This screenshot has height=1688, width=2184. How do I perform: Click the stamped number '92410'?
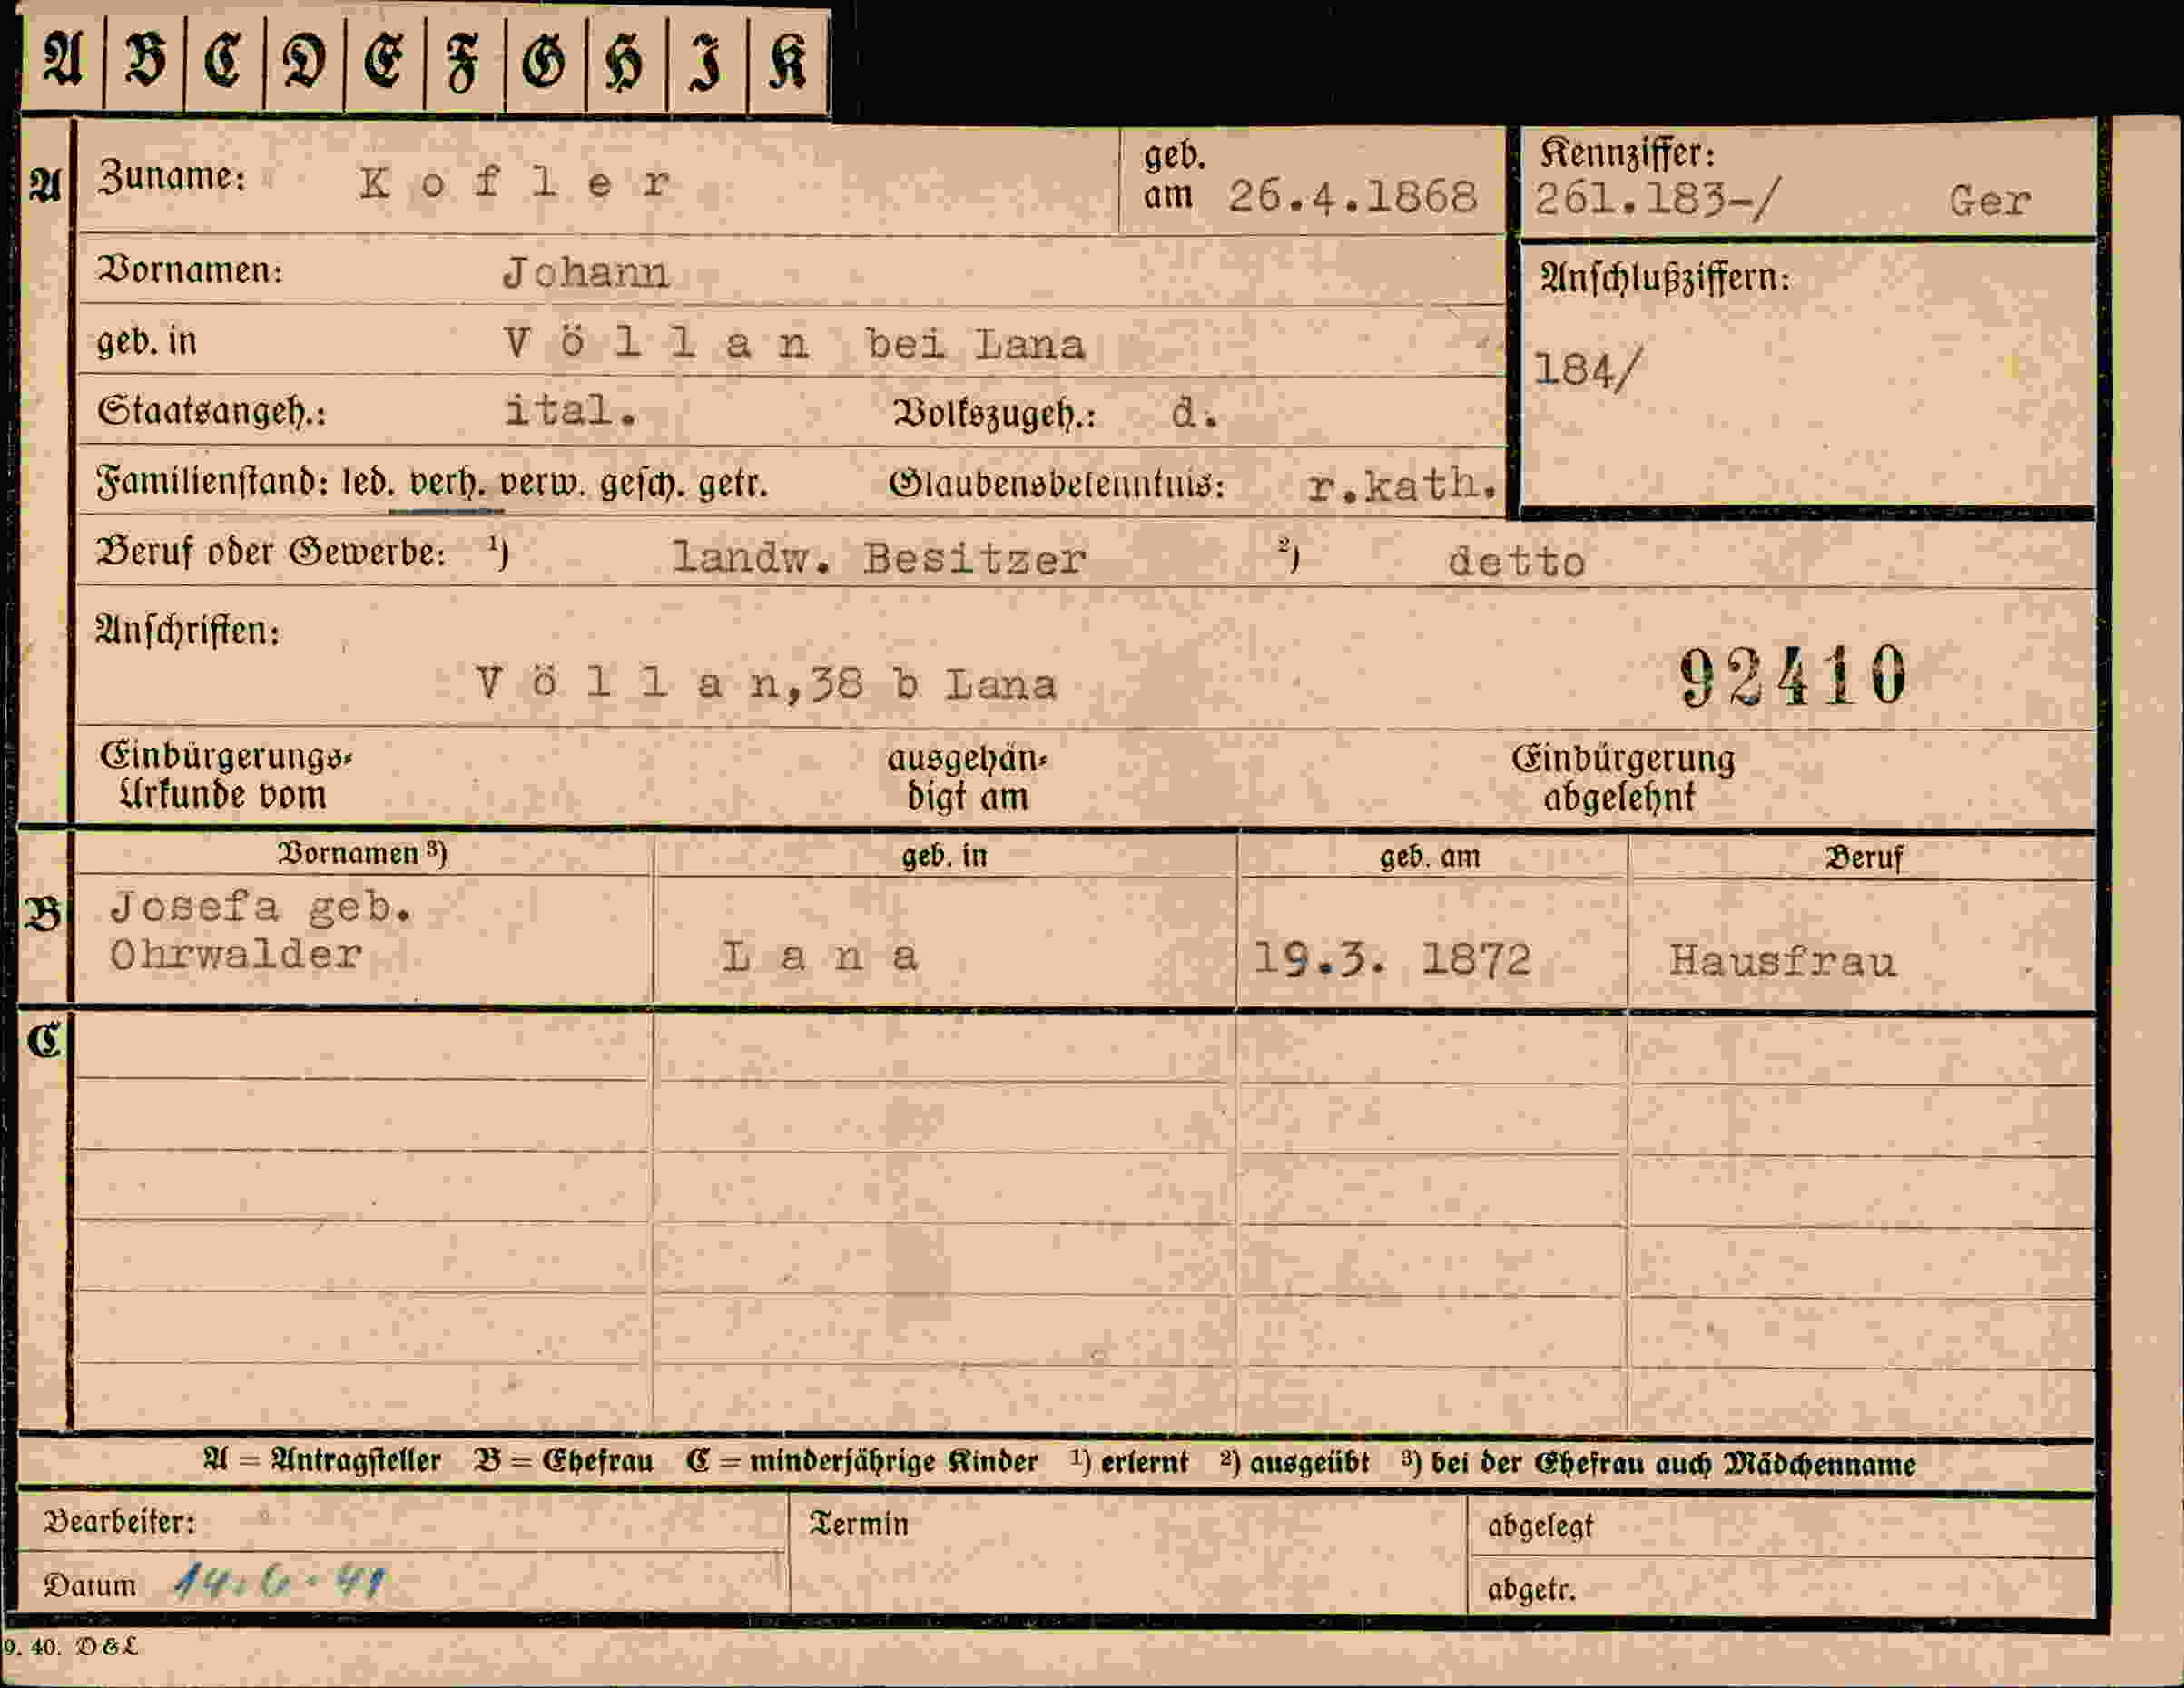pos(1793,676)
